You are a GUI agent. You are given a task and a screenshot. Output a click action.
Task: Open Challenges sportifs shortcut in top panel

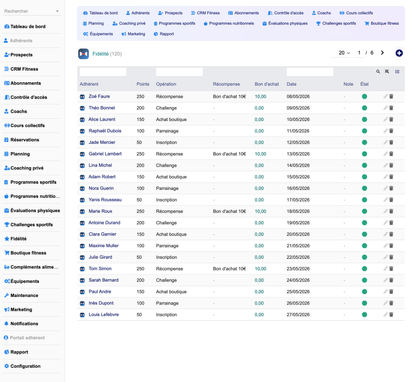click(336, 23)
